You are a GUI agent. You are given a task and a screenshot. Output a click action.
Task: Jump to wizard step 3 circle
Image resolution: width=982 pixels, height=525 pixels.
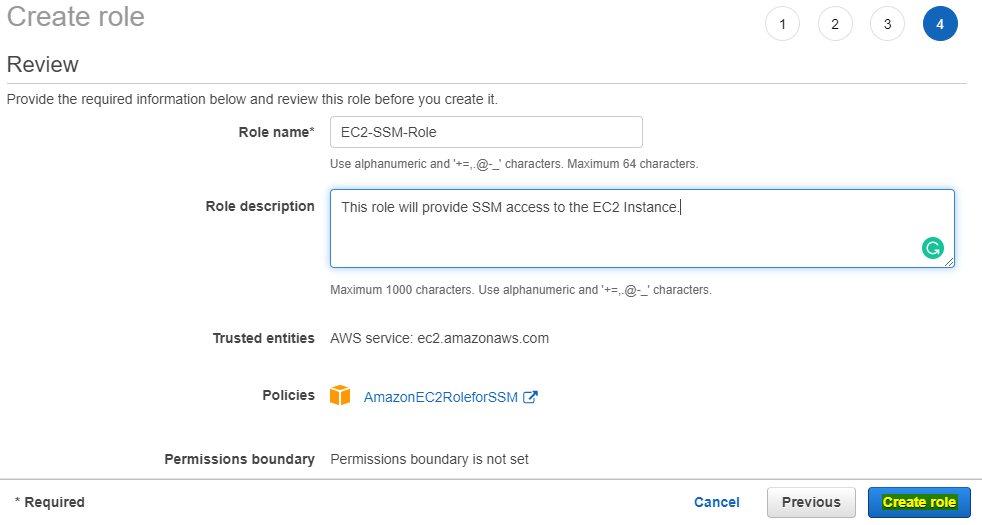click(x=887, y=24)
